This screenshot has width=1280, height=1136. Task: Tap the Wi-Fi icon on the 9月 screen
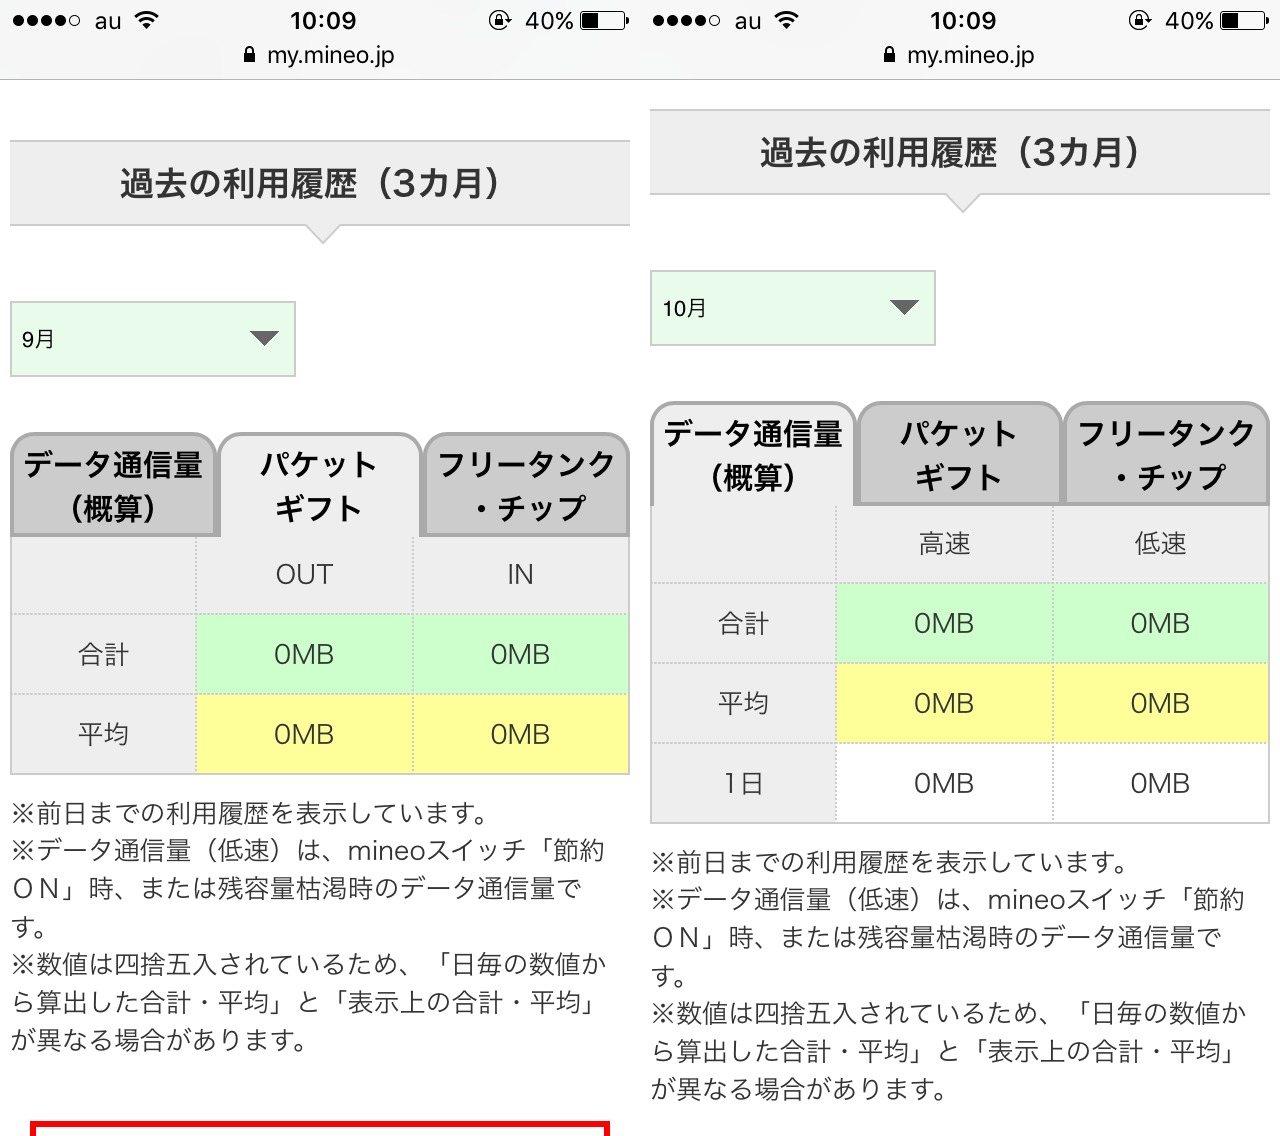coord(146,20)
